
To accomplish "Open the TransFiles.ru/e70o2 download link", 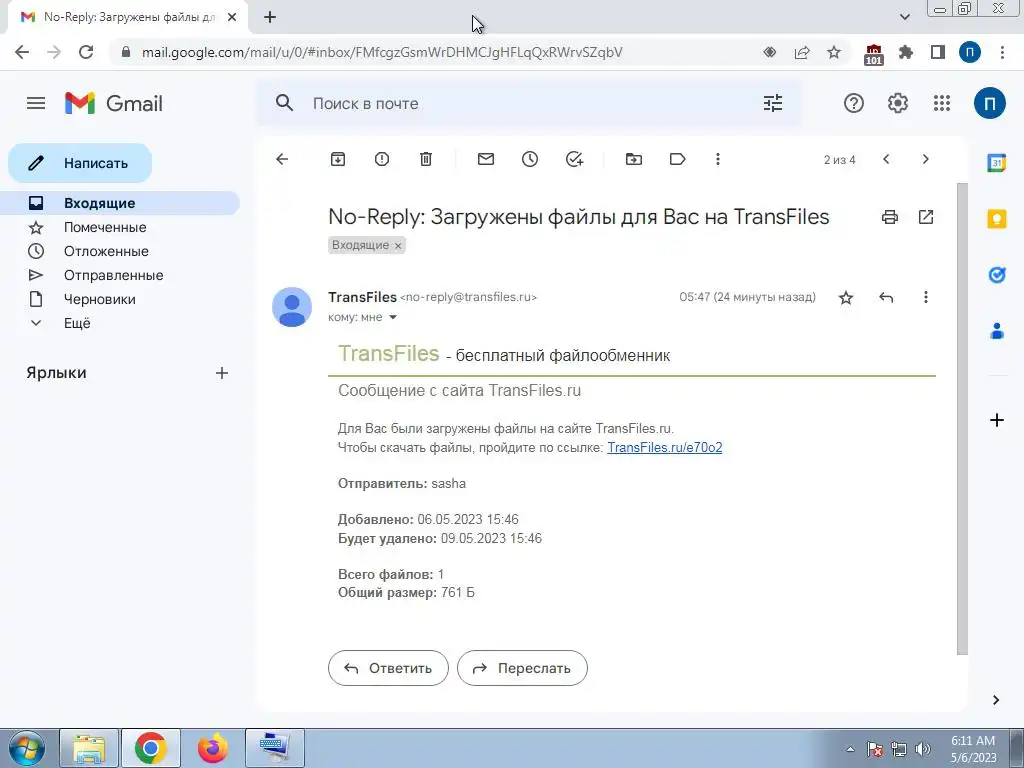I will pos(664,447).
